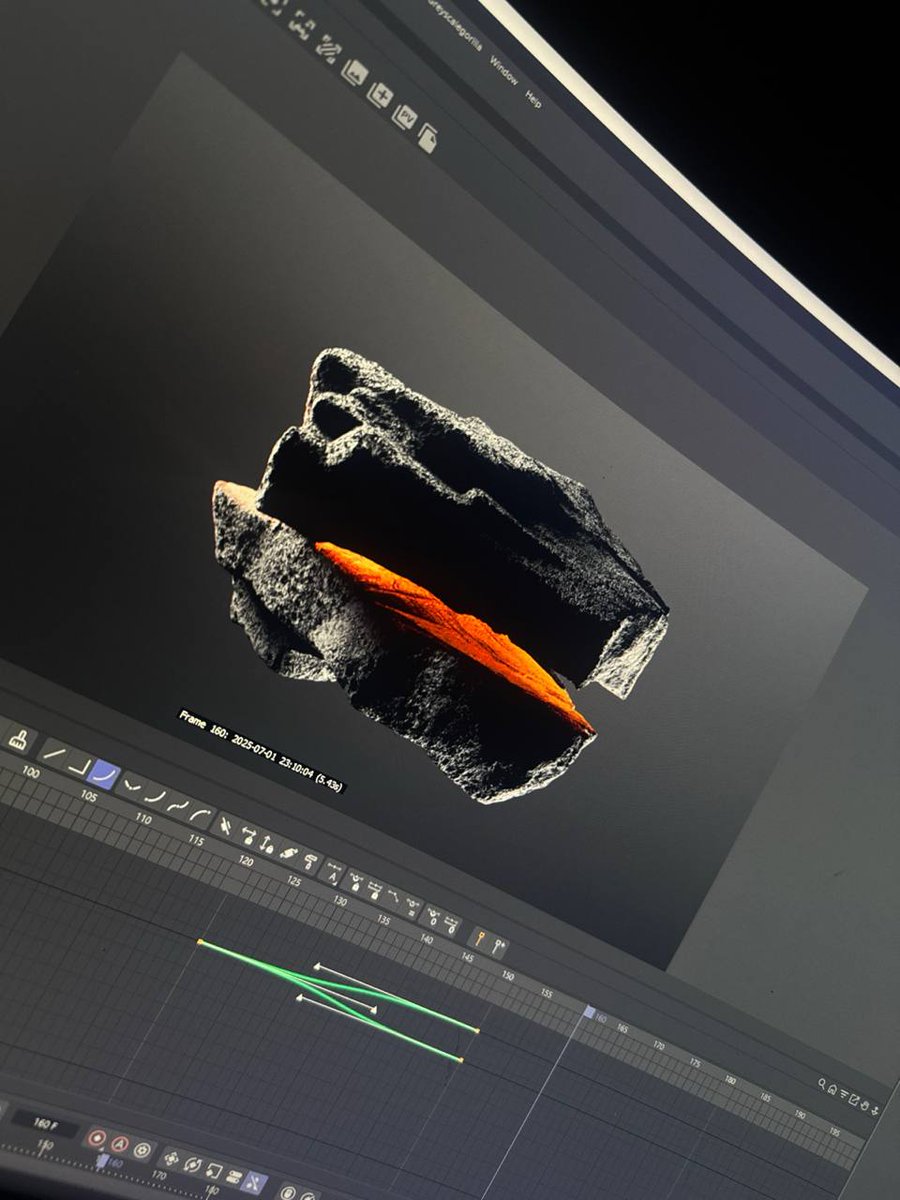Open the Help menu
Viewport: 900px width, 1200px height.
point(533,99)
